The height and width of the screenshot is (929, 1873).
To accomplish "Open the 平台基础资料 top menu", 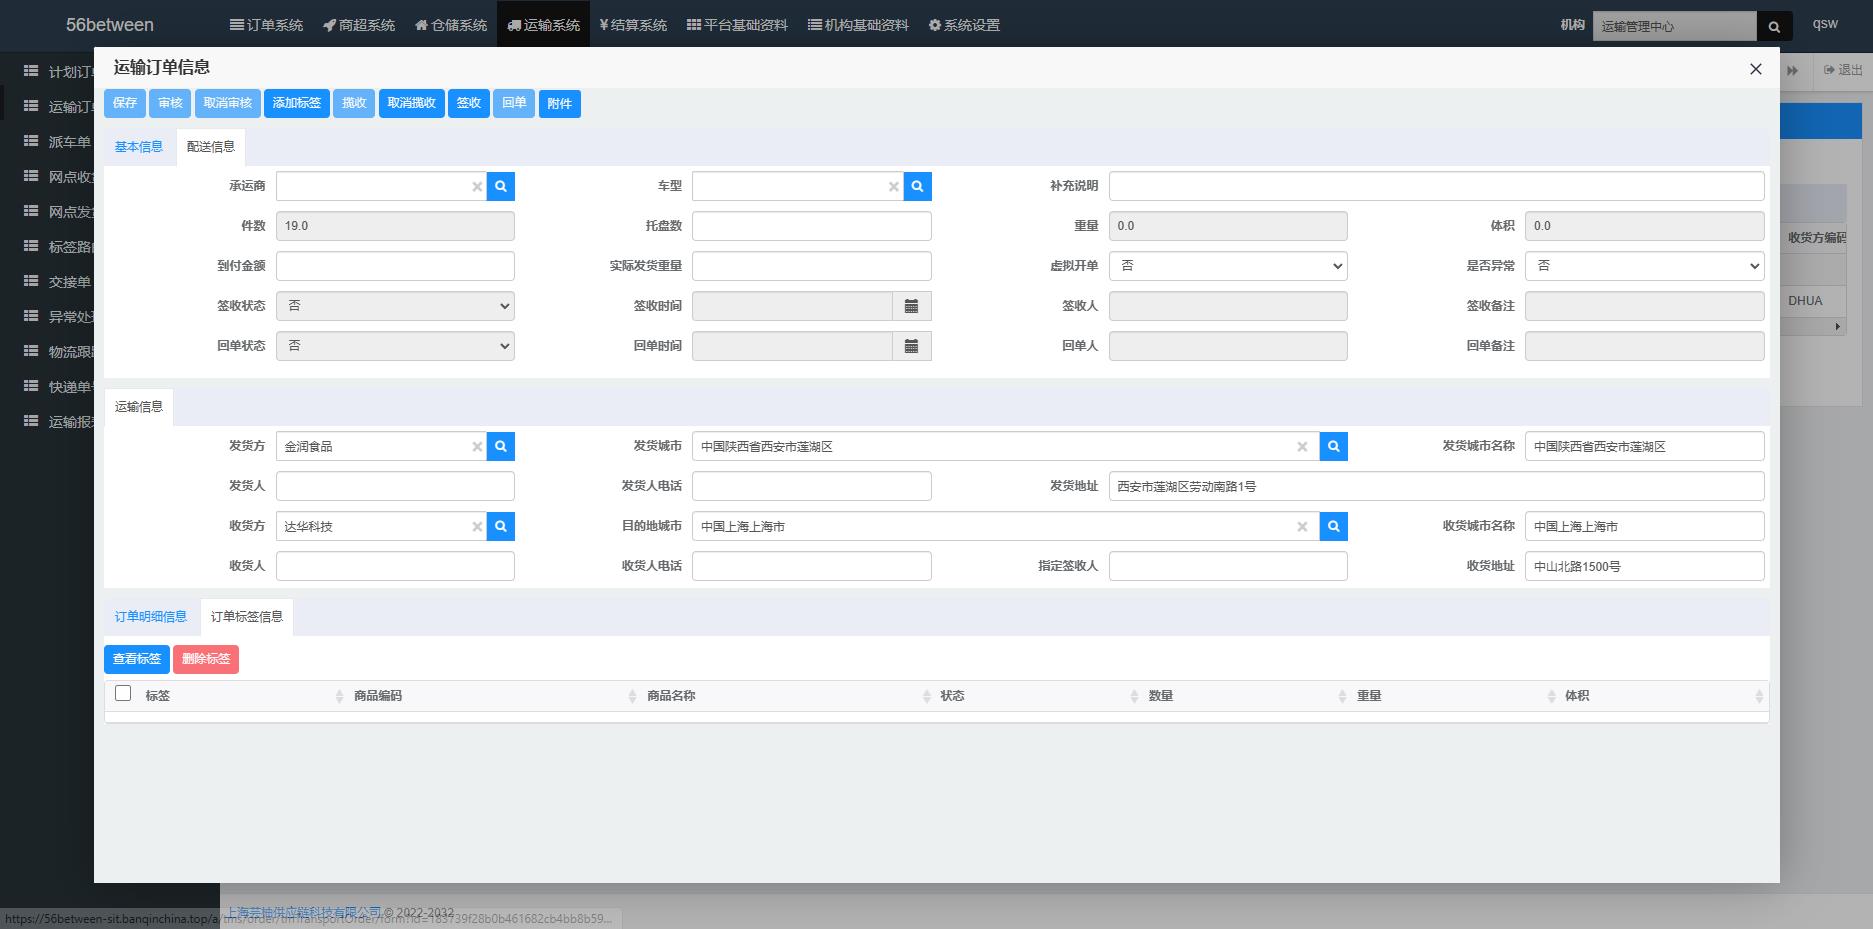I will click(737, 25).
